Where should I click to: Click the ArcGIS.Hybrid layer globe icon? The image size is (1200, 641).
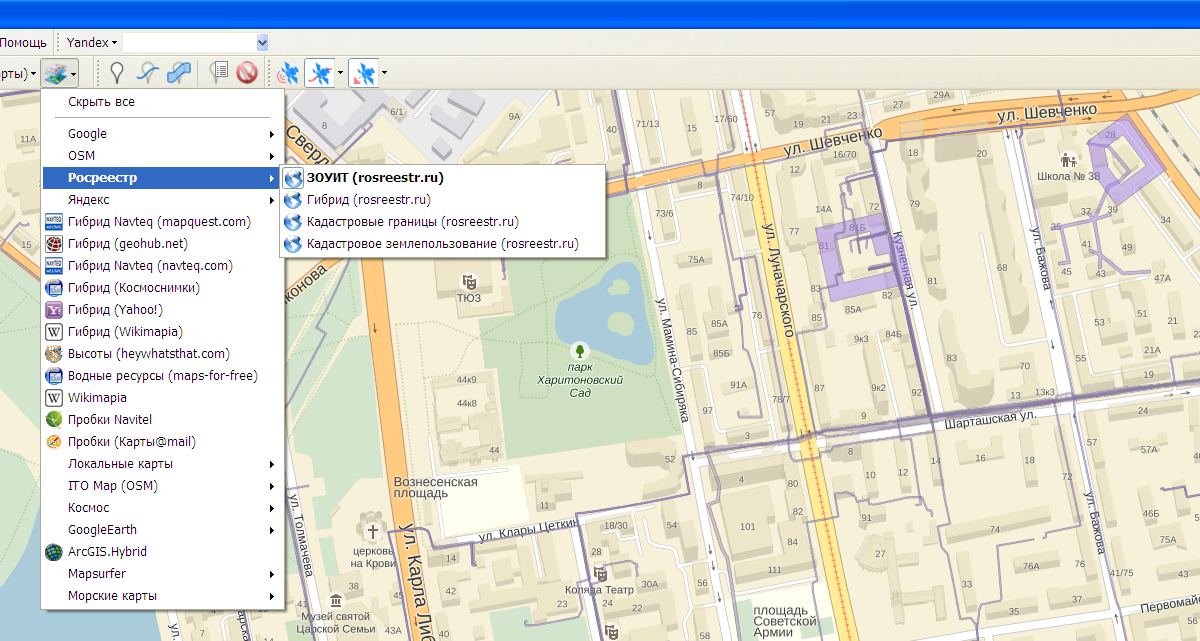pyautogui.click(x=54, y=552)
